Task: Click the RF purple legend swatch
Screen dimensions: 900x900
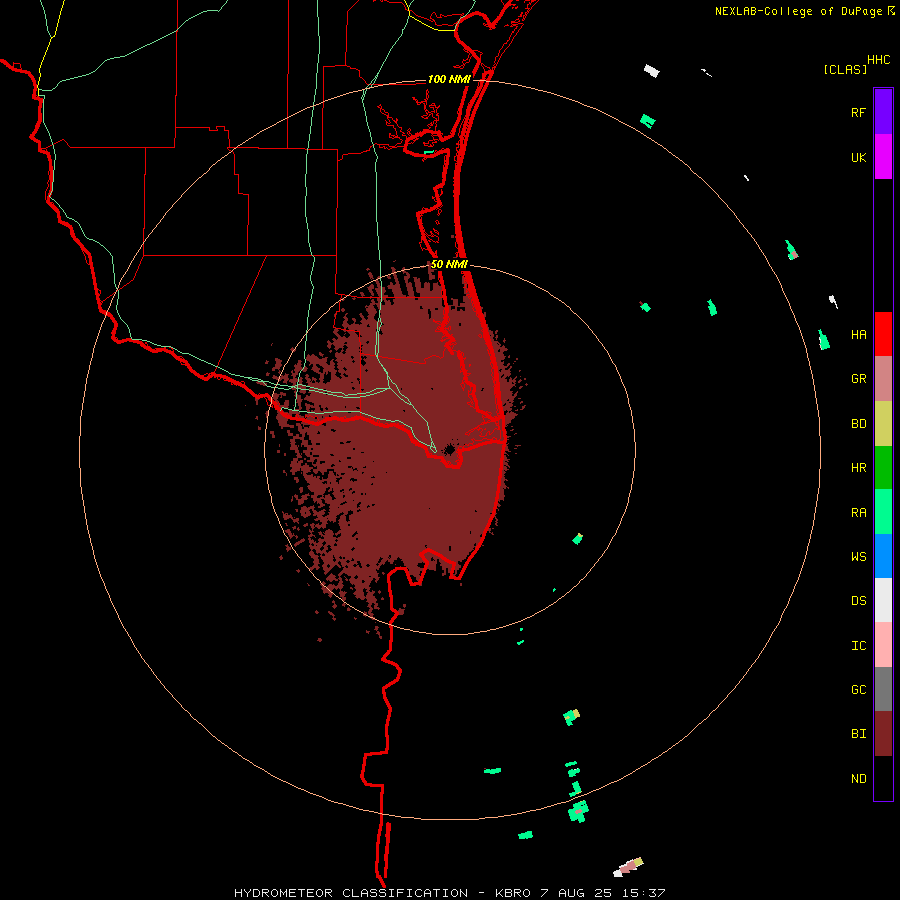Action: tap(883, 112)
